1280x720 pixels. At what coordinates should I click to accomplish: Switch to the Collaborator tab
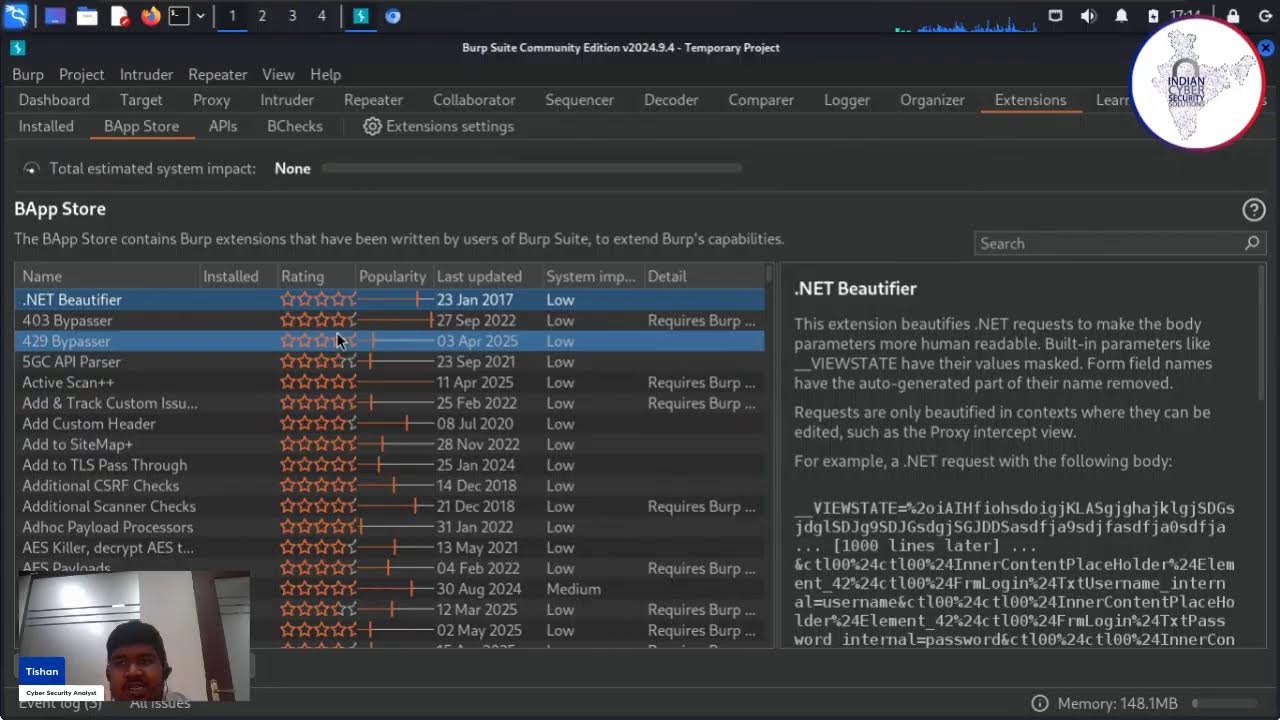474,100
